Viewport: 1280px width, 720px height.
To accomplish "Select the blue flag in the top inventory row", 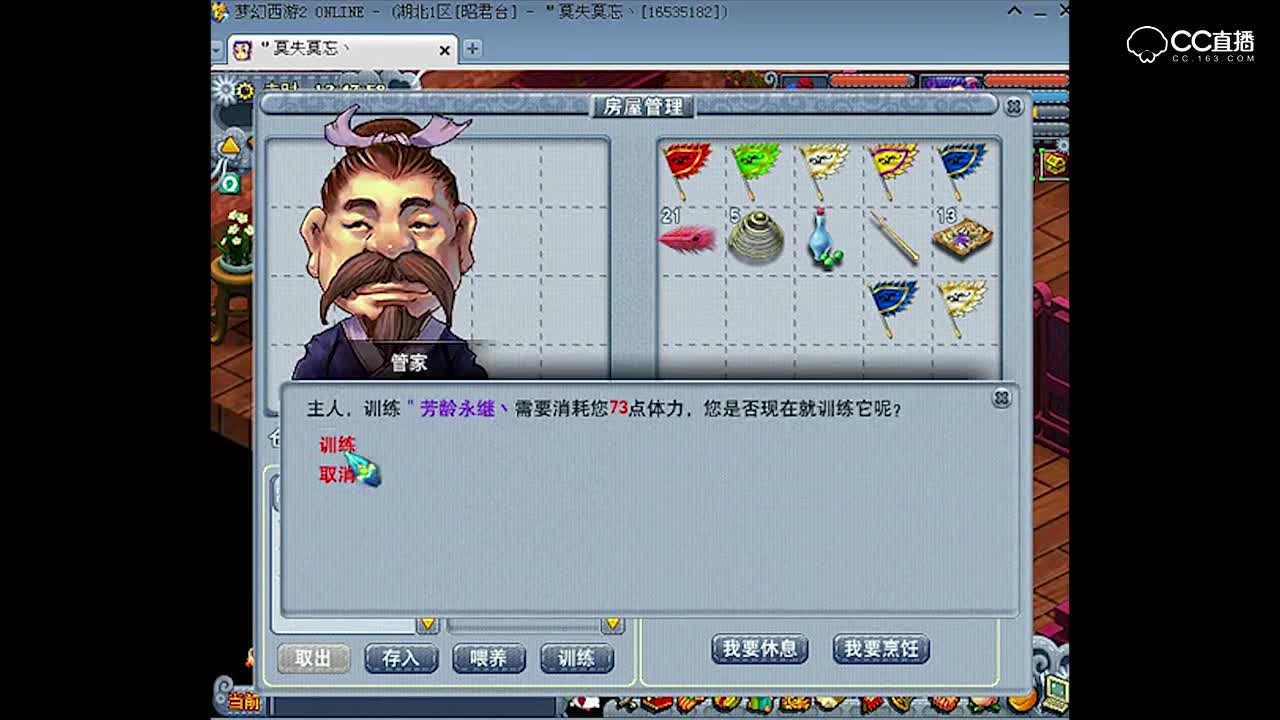I will tap(961, 169).
